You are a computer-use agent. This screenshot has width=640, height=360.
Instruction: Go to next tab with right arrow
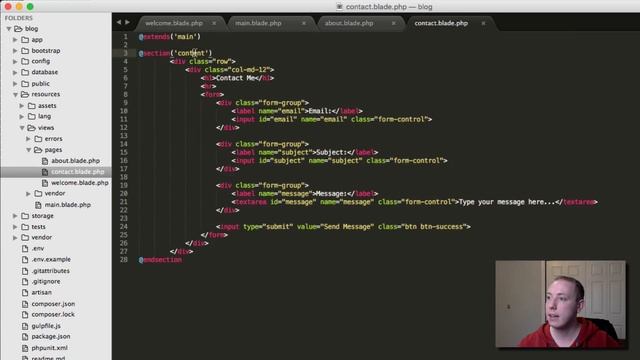(x=127, y=22)
